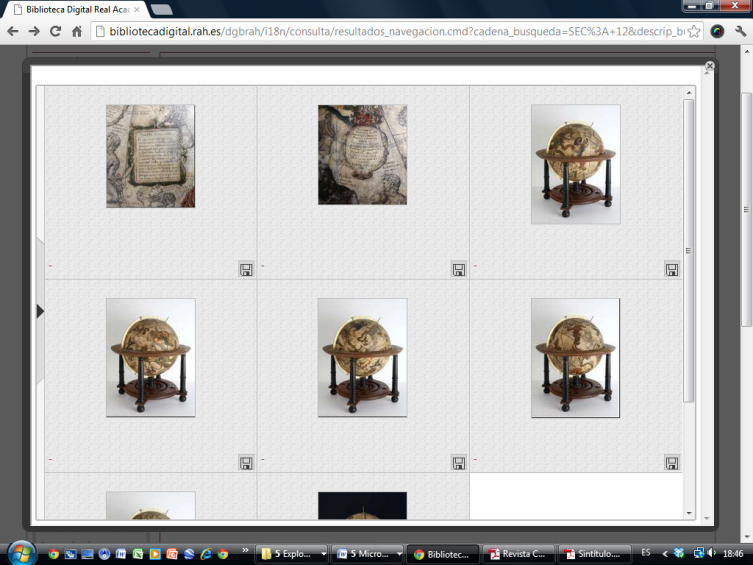Screen dimensions: 753x565
Task: Click browser page scrollbar up arrow
Action: (x=747, y=50)
